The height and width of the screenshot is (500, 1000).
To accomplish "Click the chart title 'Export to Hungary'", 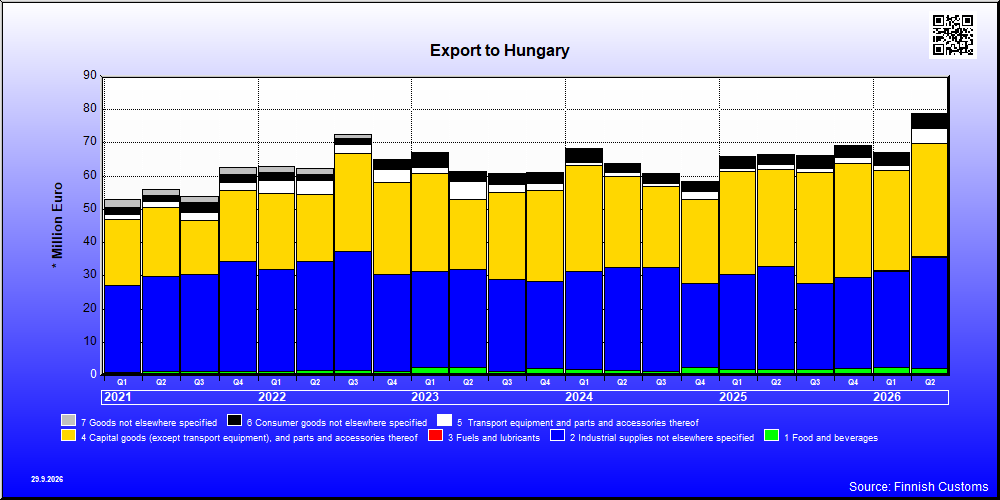I will tap(499, 50).
